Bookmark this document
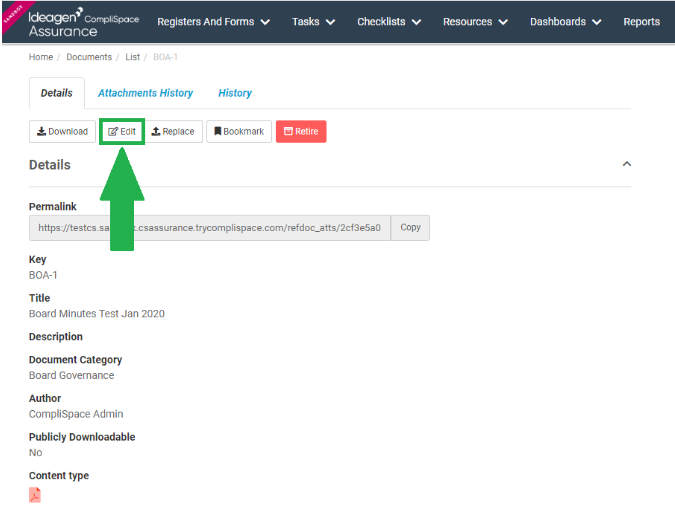 click(239, 131)
